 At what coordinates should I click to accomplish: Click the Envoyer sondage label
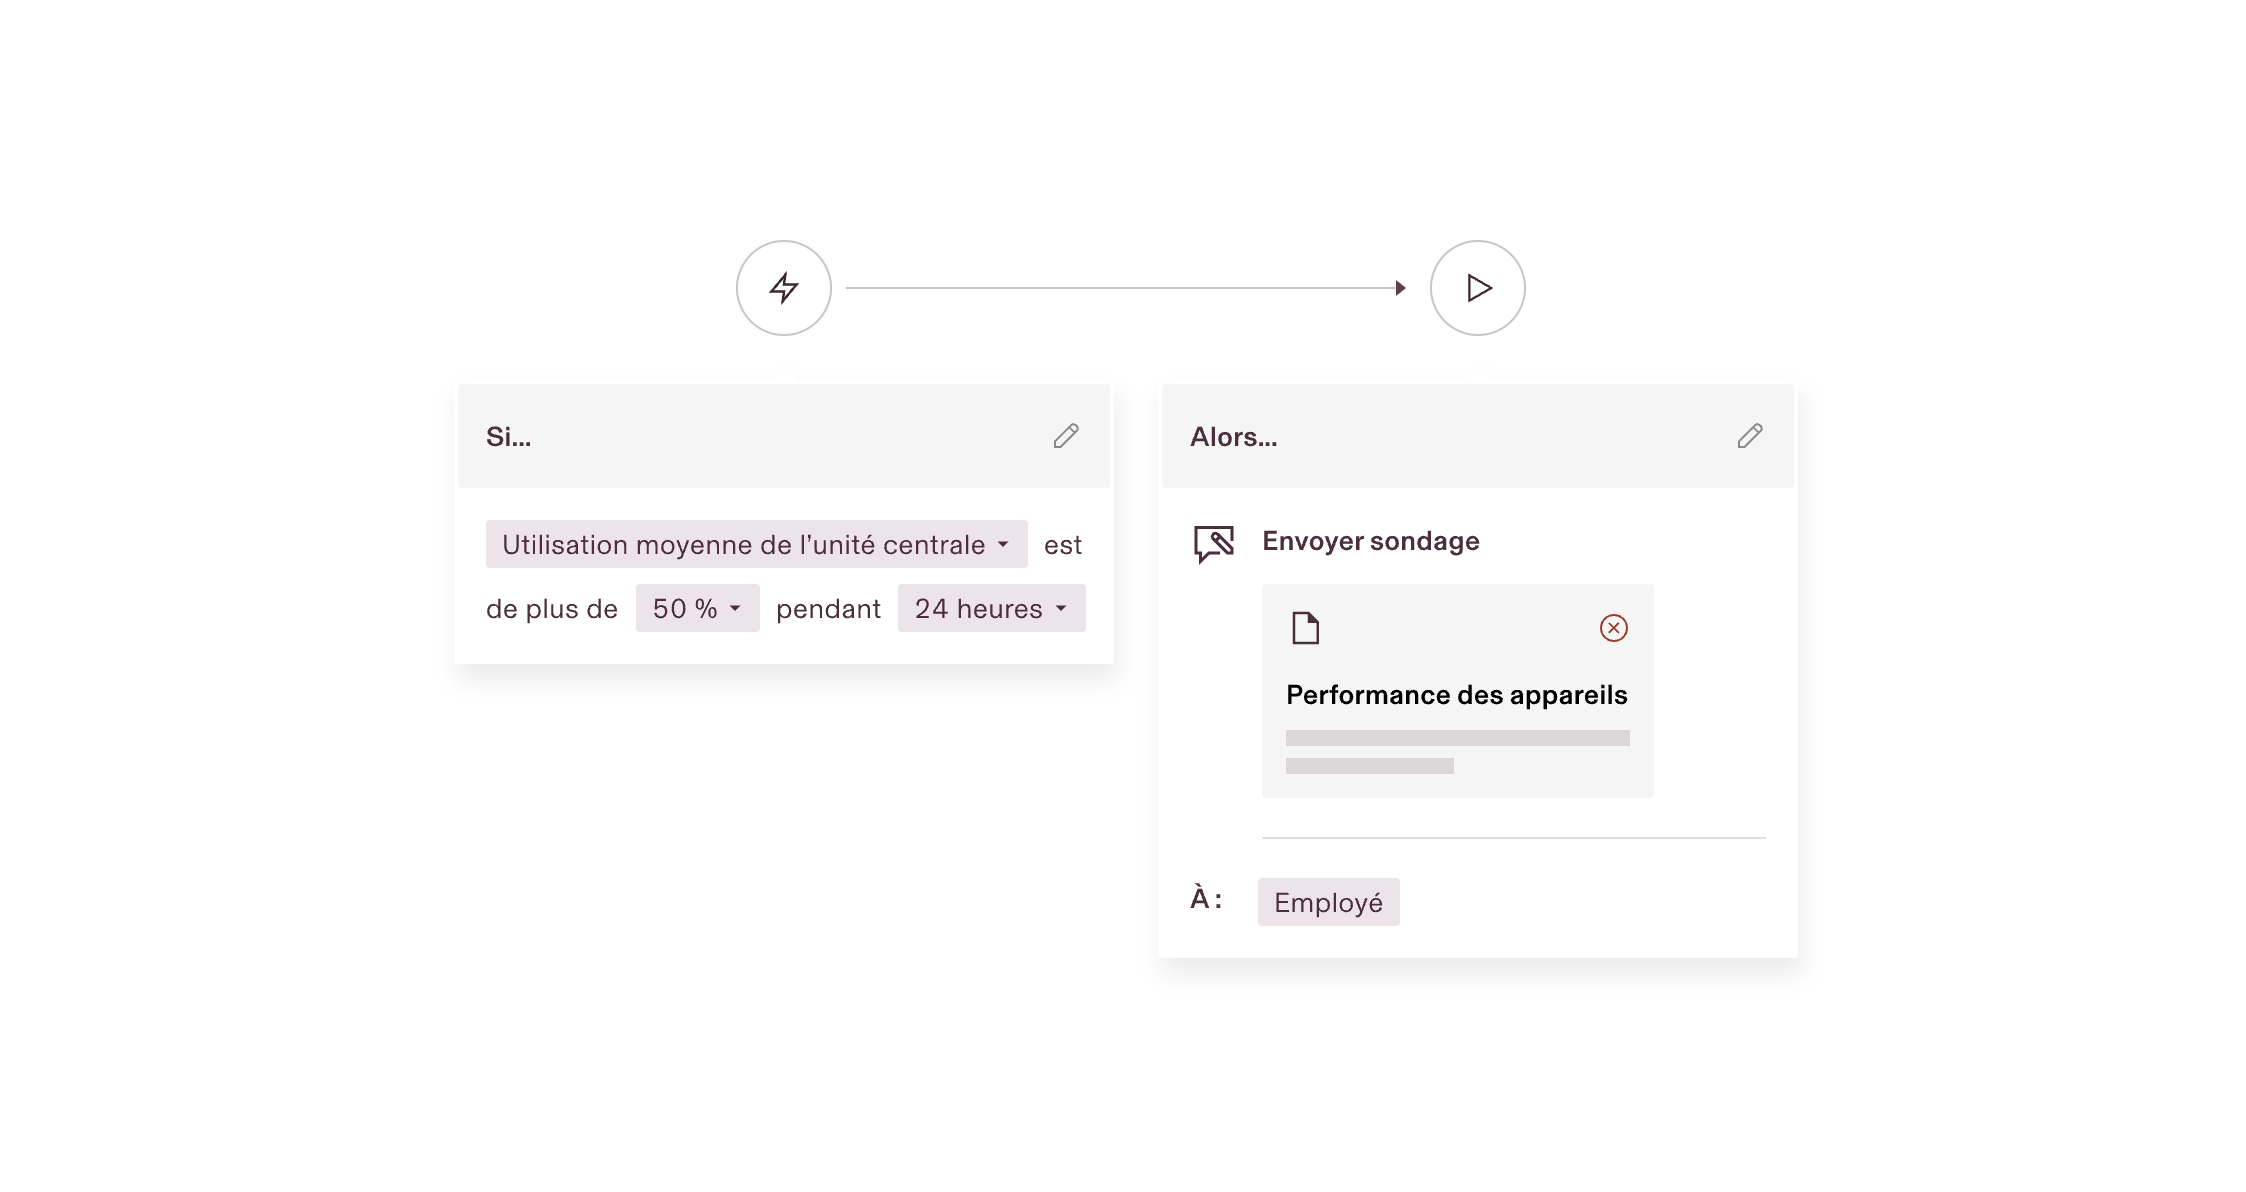click(x=1371, y=541)
